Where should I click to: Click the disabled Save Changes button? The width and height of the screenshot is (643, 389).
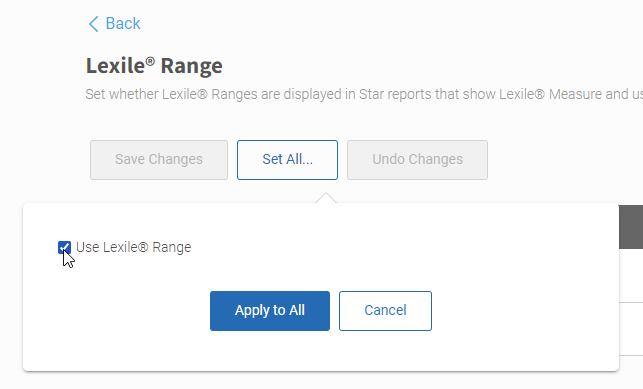coord(159,160)
